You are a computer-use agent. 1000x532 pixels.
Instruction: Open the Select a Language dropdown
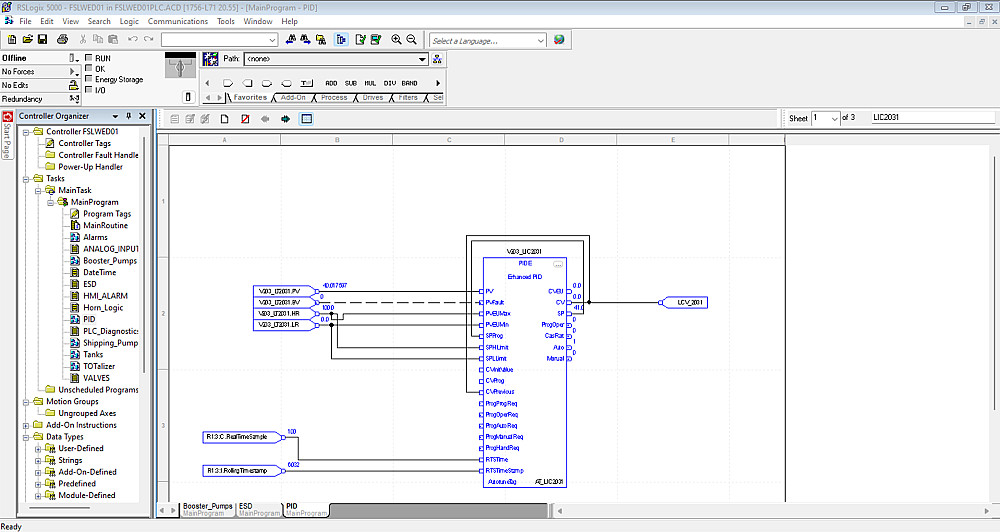(541, 41)
